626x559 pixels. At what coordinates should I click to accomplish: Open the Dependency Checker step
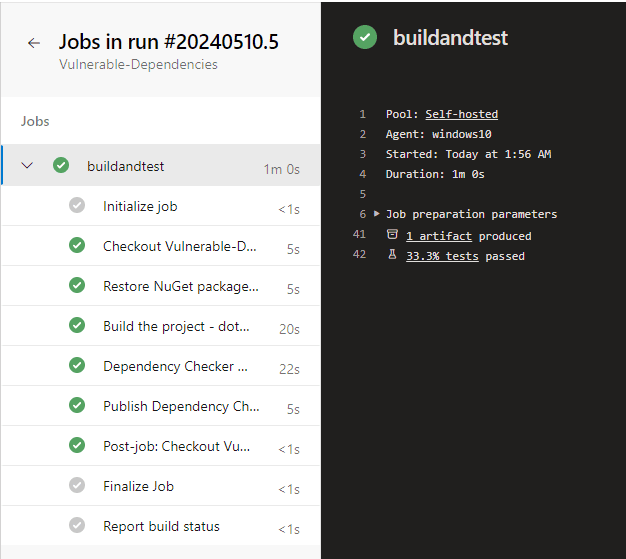click(161, 366)
